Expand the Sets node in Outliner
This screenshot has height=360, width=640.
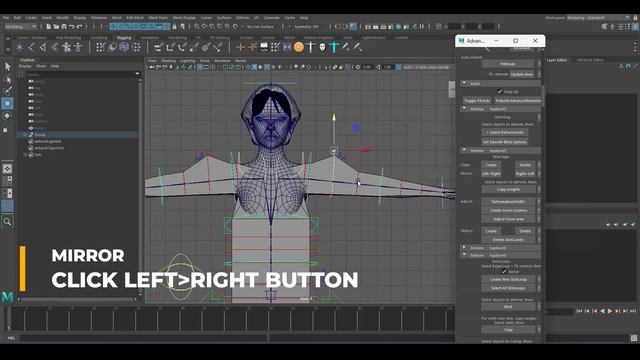point(25,155)
